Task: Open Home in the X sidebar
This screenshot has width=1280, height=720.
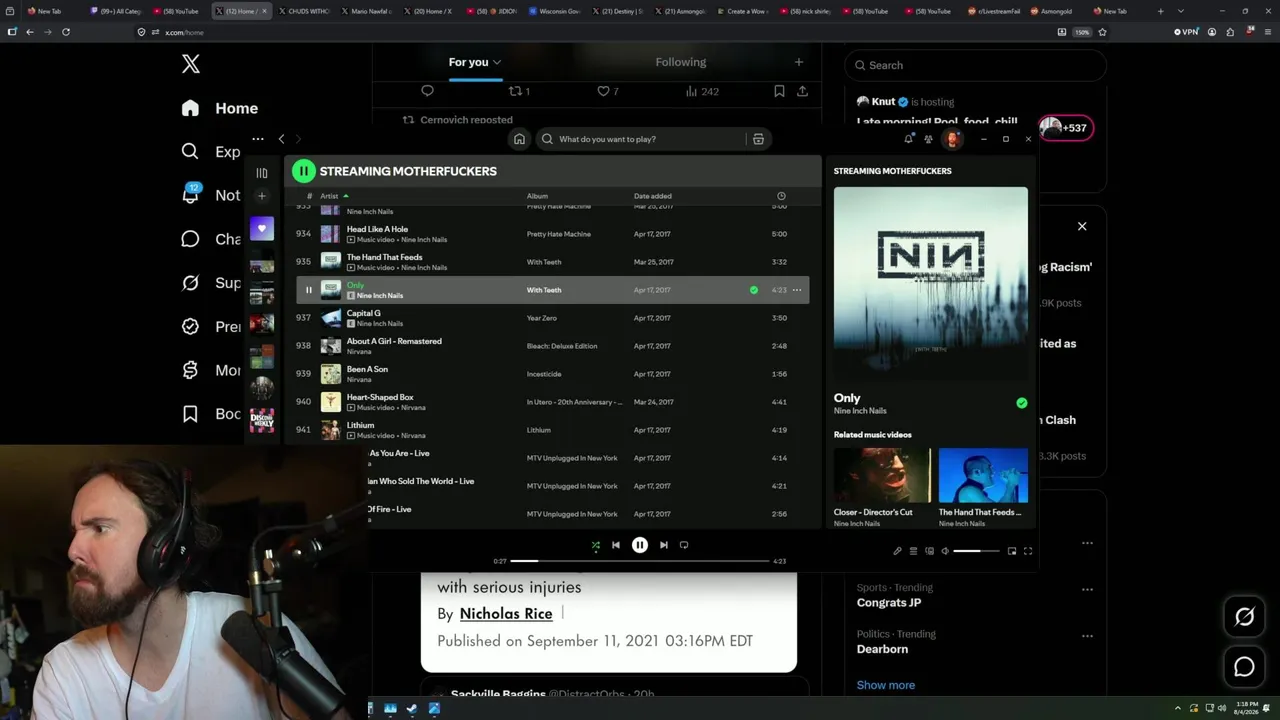Action: pyautogui.click(x=220, y=108)
